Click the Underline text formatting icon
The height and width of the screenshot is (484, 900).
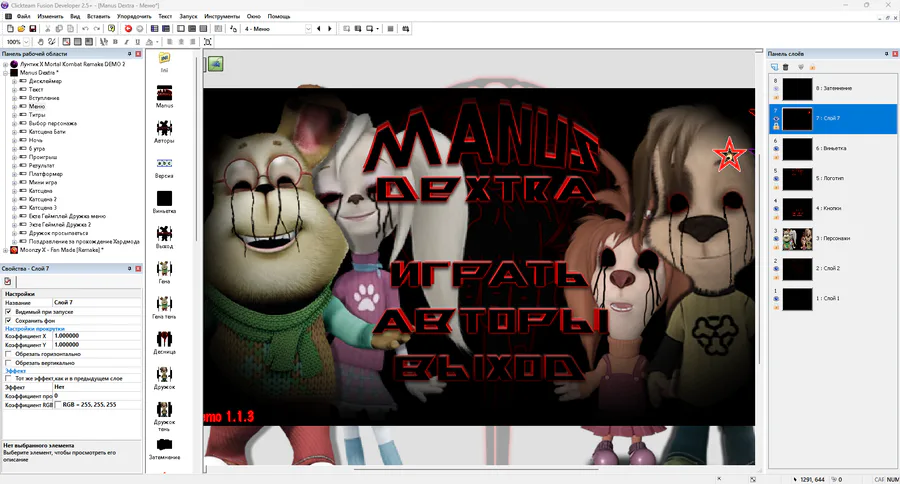[137, 42]
